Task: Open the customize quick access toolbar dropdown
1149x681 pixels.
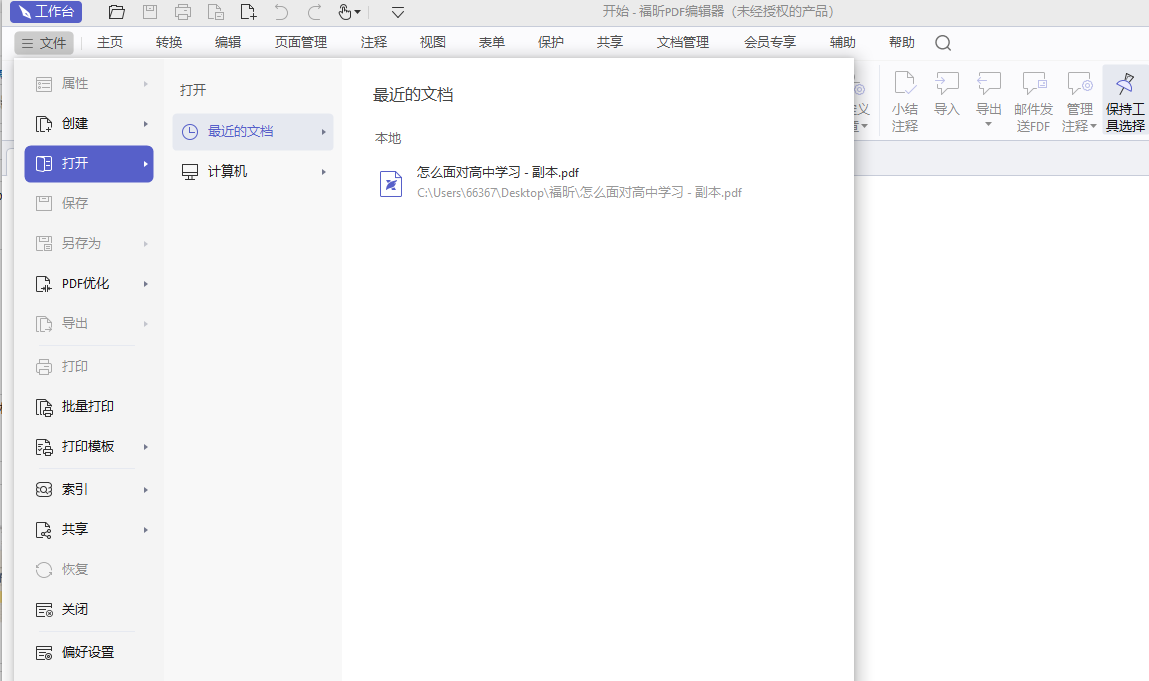Action: click(398, 12)
